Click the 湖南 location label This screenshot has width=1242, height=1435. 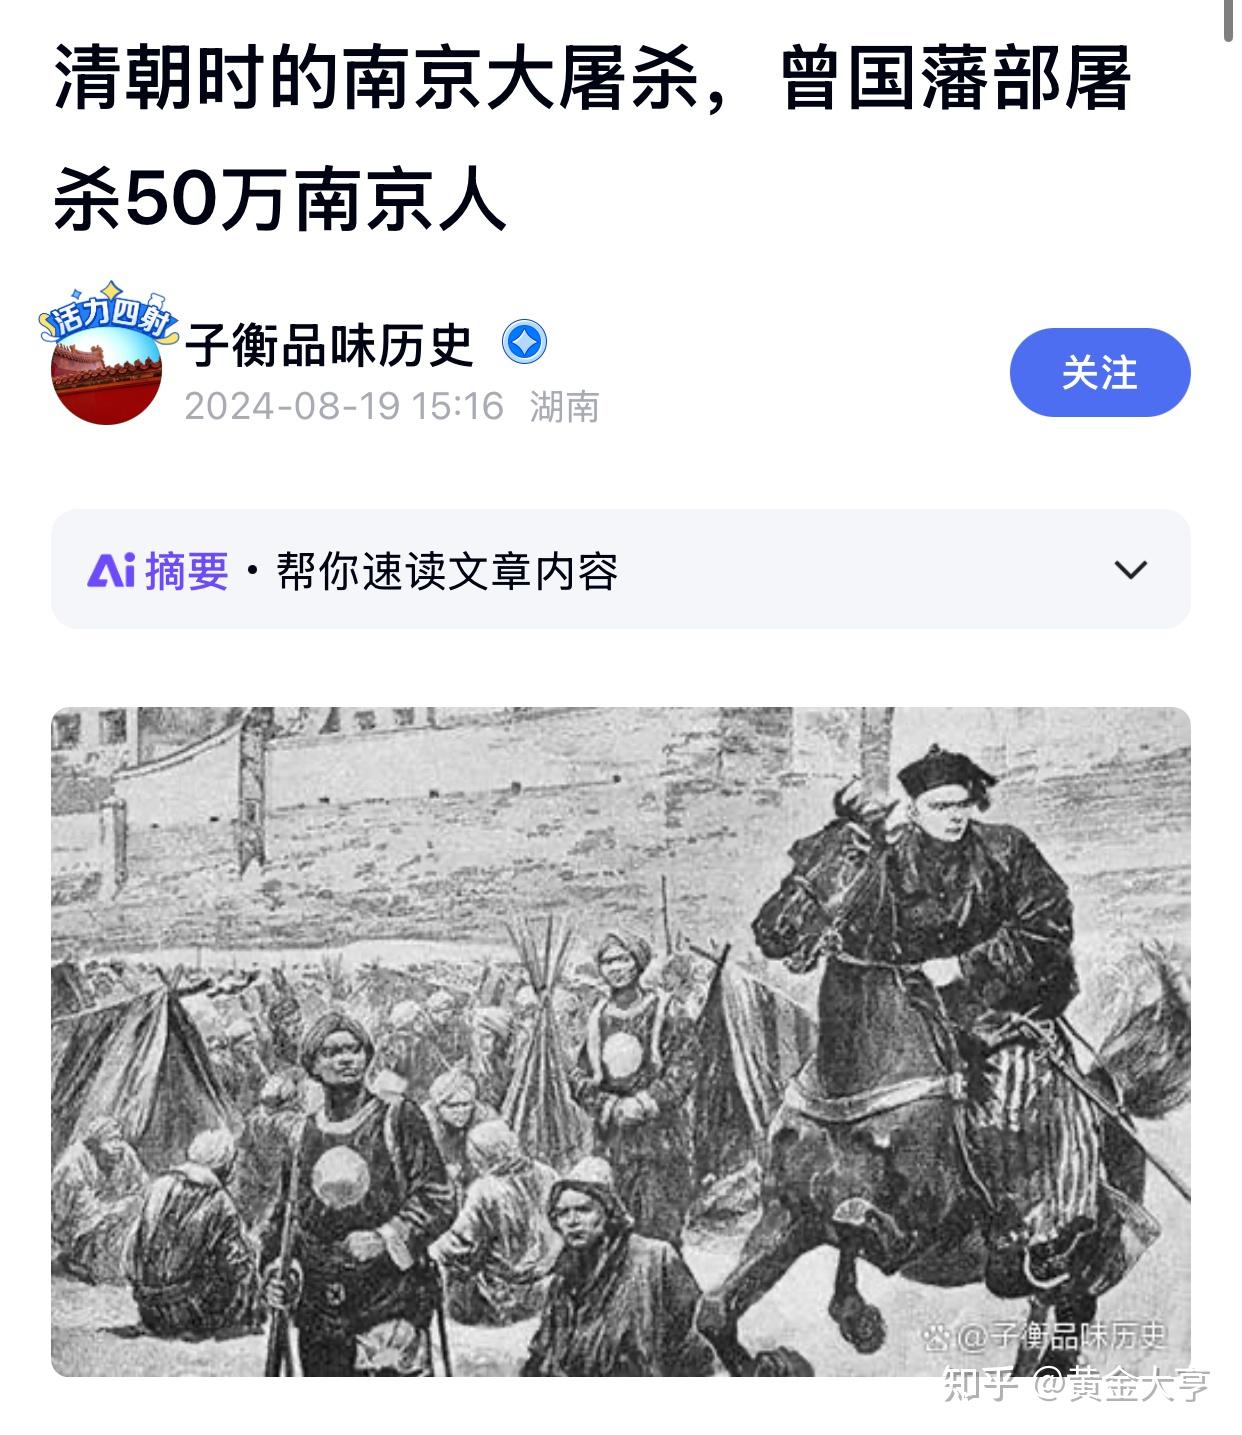(x=564, y=406)
